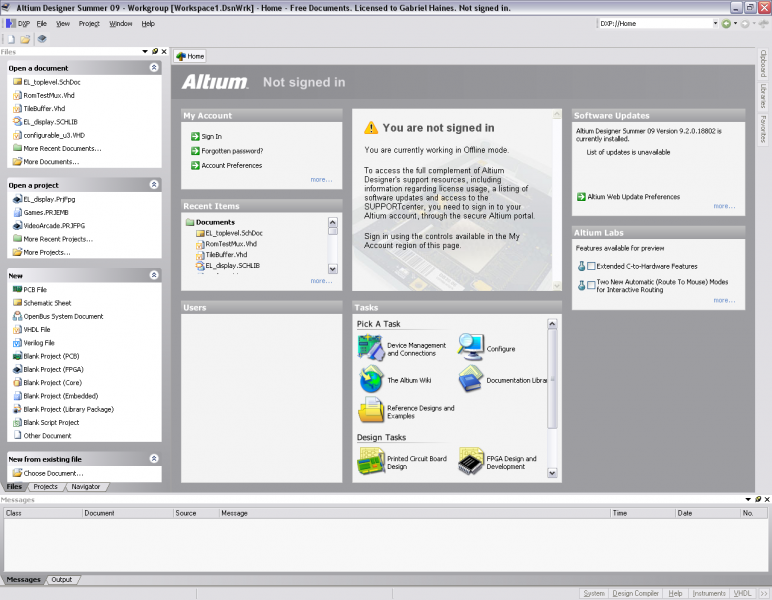This screenshot has height=600, width=772.
Task: Open Documentation Library task icon
Action: tap(471, 379)
